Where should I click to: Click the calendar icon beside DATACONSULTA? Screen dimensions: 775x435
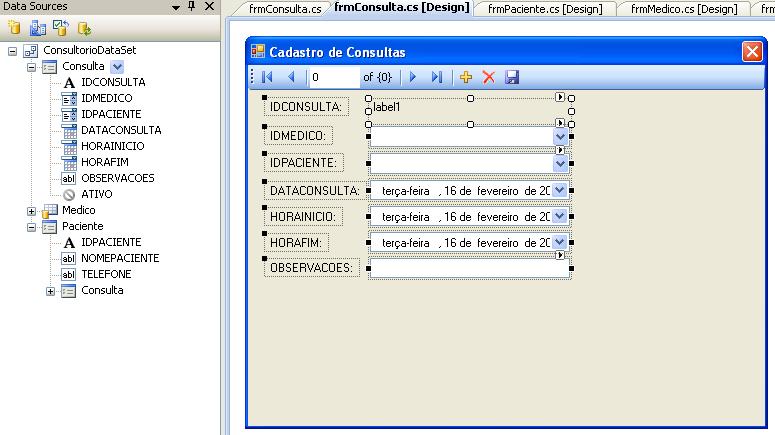[69, 130]
